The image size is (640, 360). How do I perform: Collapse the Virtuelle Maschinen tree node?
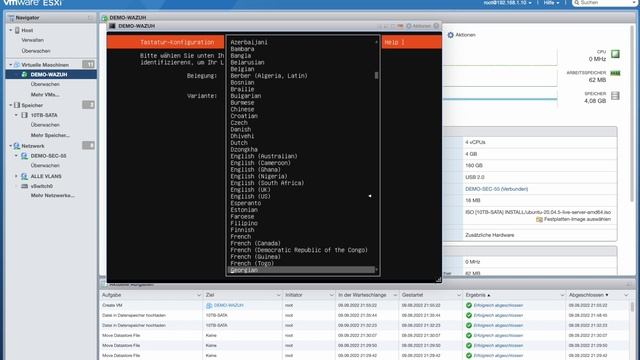11,65
